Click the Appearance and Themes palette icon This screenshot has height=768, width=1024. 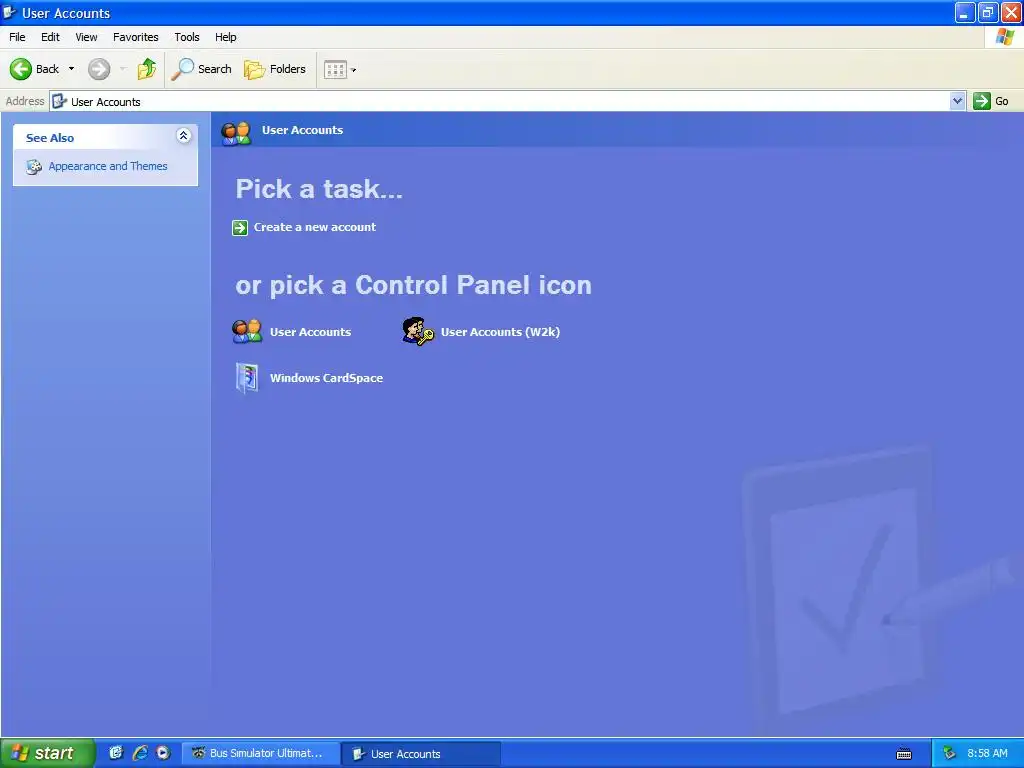[34, 167]
